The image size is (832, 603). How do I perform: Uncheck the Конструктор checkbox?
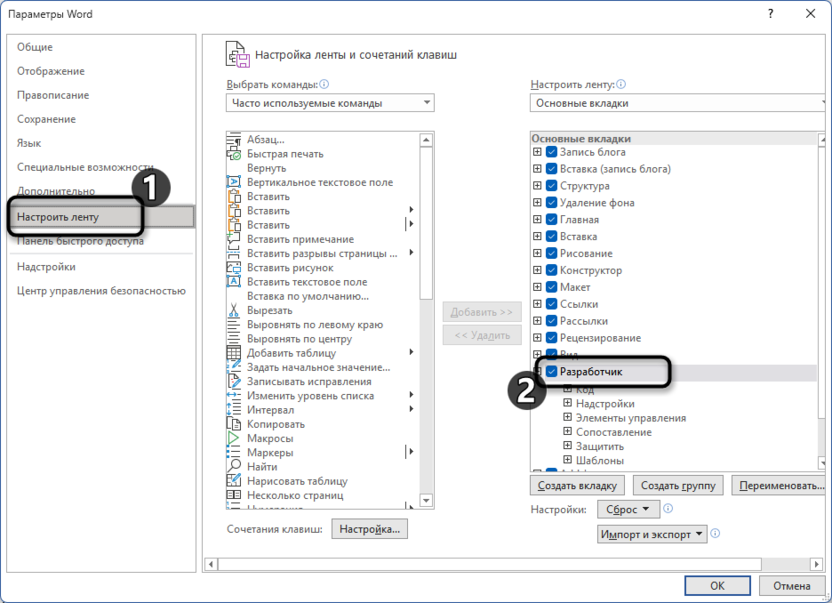coord(551,271)
